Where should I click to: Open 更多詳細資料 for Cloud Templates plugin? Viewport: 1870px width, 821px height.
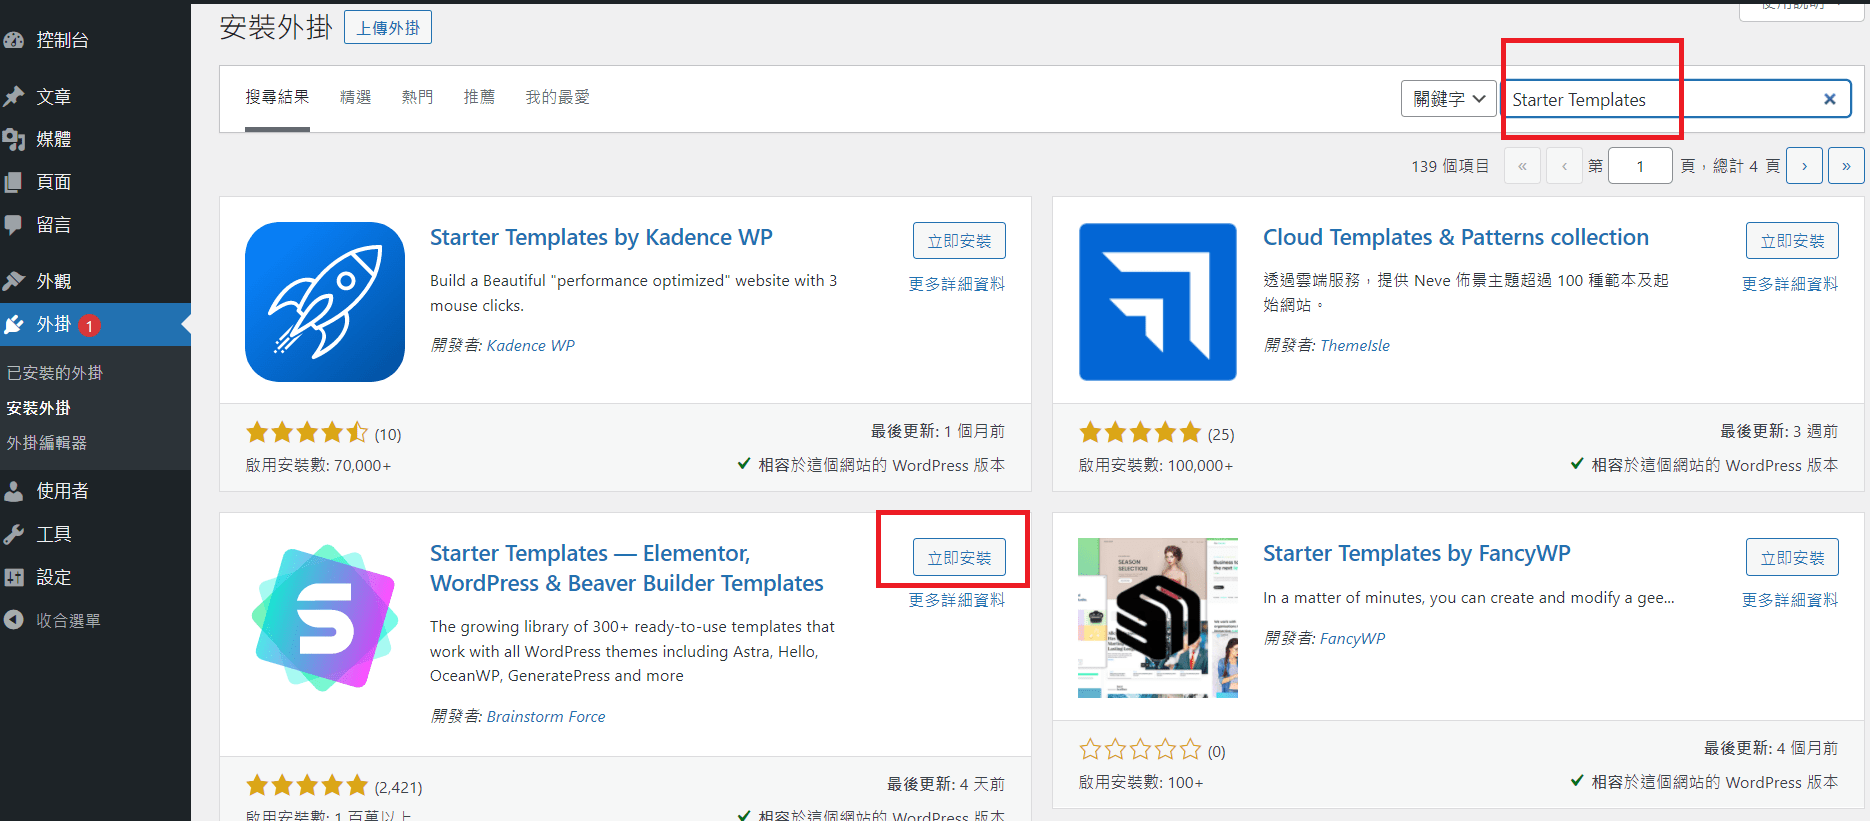[x=1790, y=284]
